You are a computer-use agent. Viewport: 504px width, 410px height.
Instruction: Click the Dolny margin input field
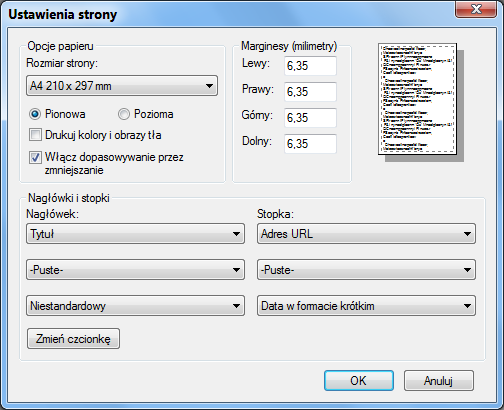coord(310,144)
